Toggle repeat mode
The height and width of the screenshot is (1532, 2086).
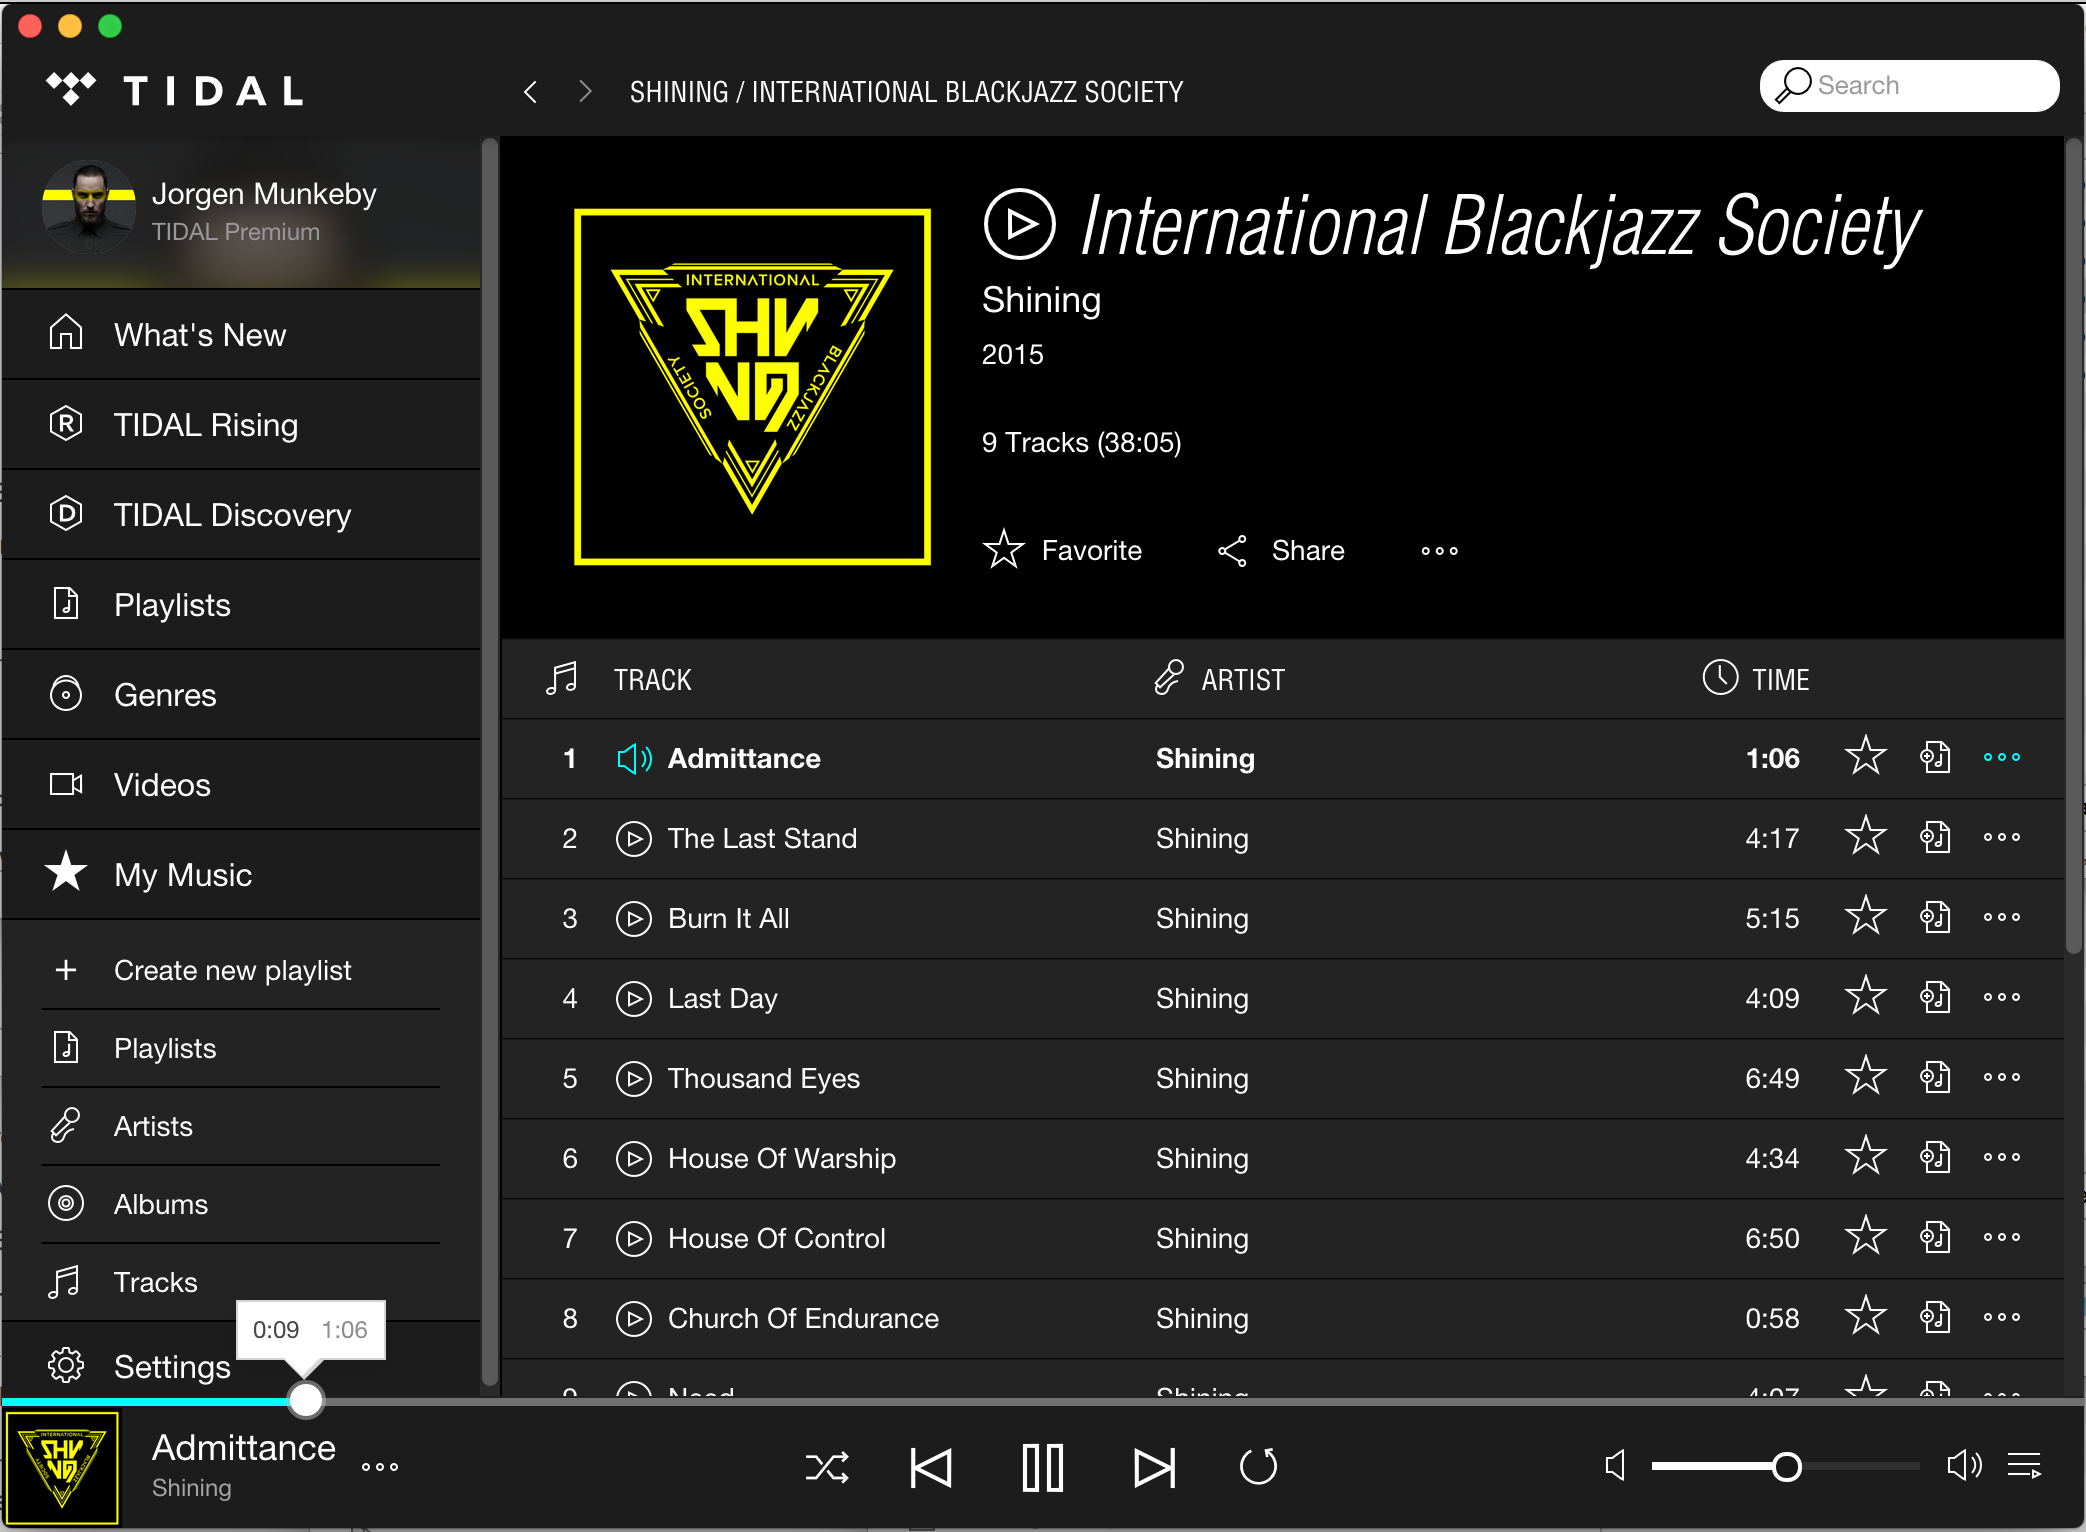pos(1258,1467)
